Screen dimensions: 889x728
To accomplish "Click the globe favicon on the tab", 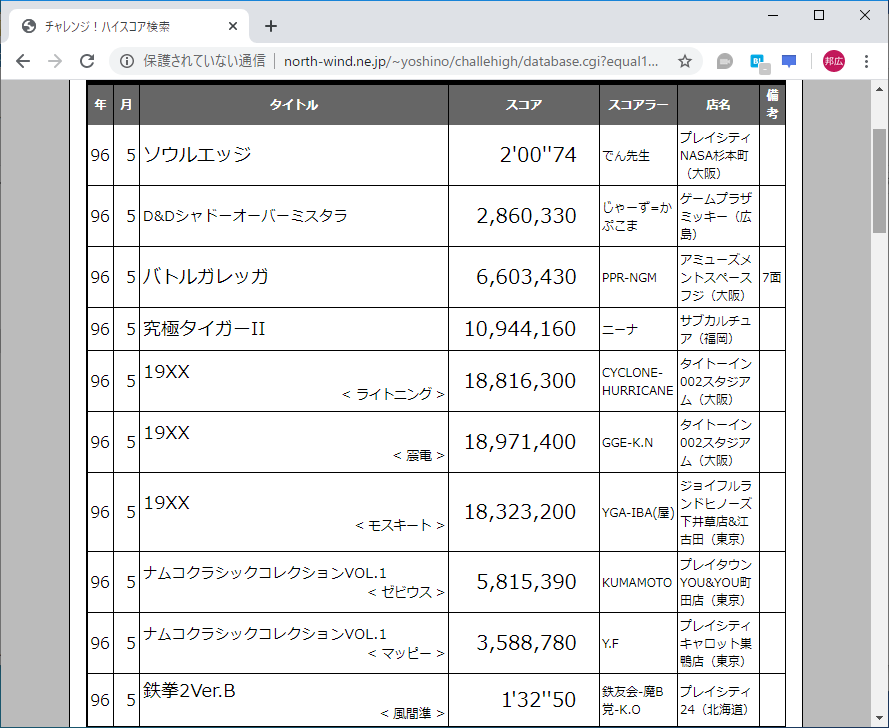I will click(29, 26).
